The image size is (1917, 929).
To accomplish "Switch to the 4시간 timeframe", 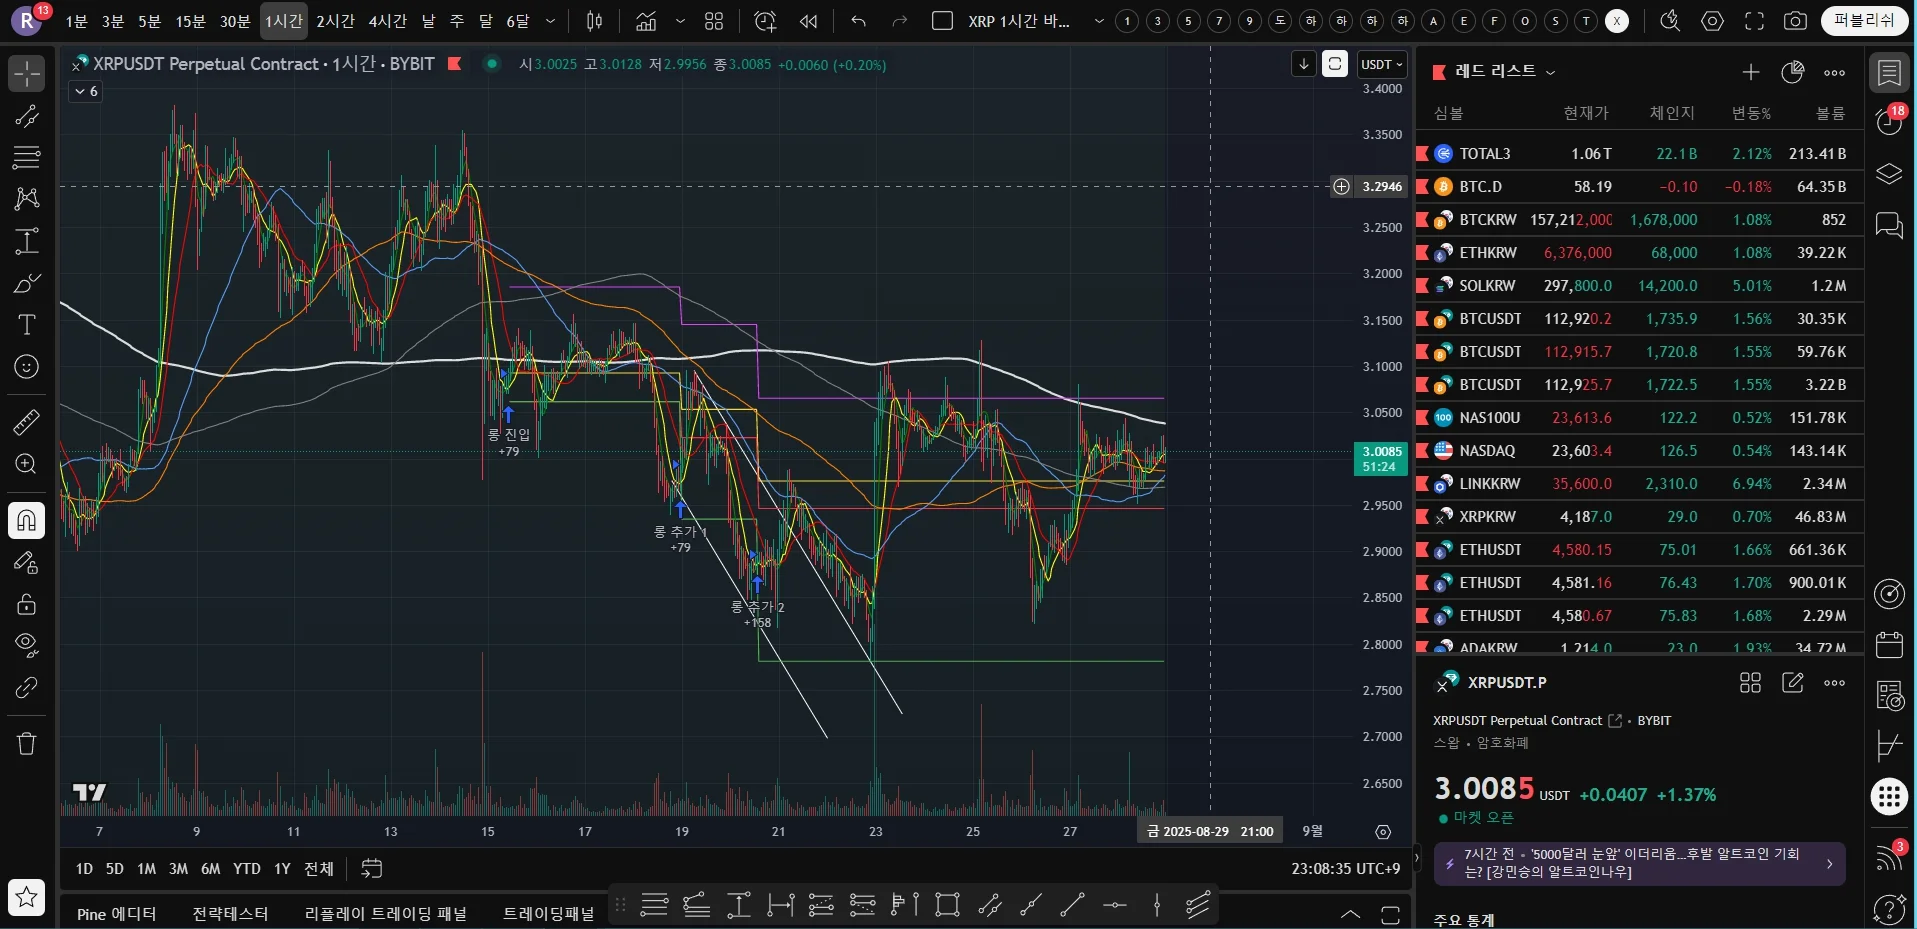I will tap(387, 21).
